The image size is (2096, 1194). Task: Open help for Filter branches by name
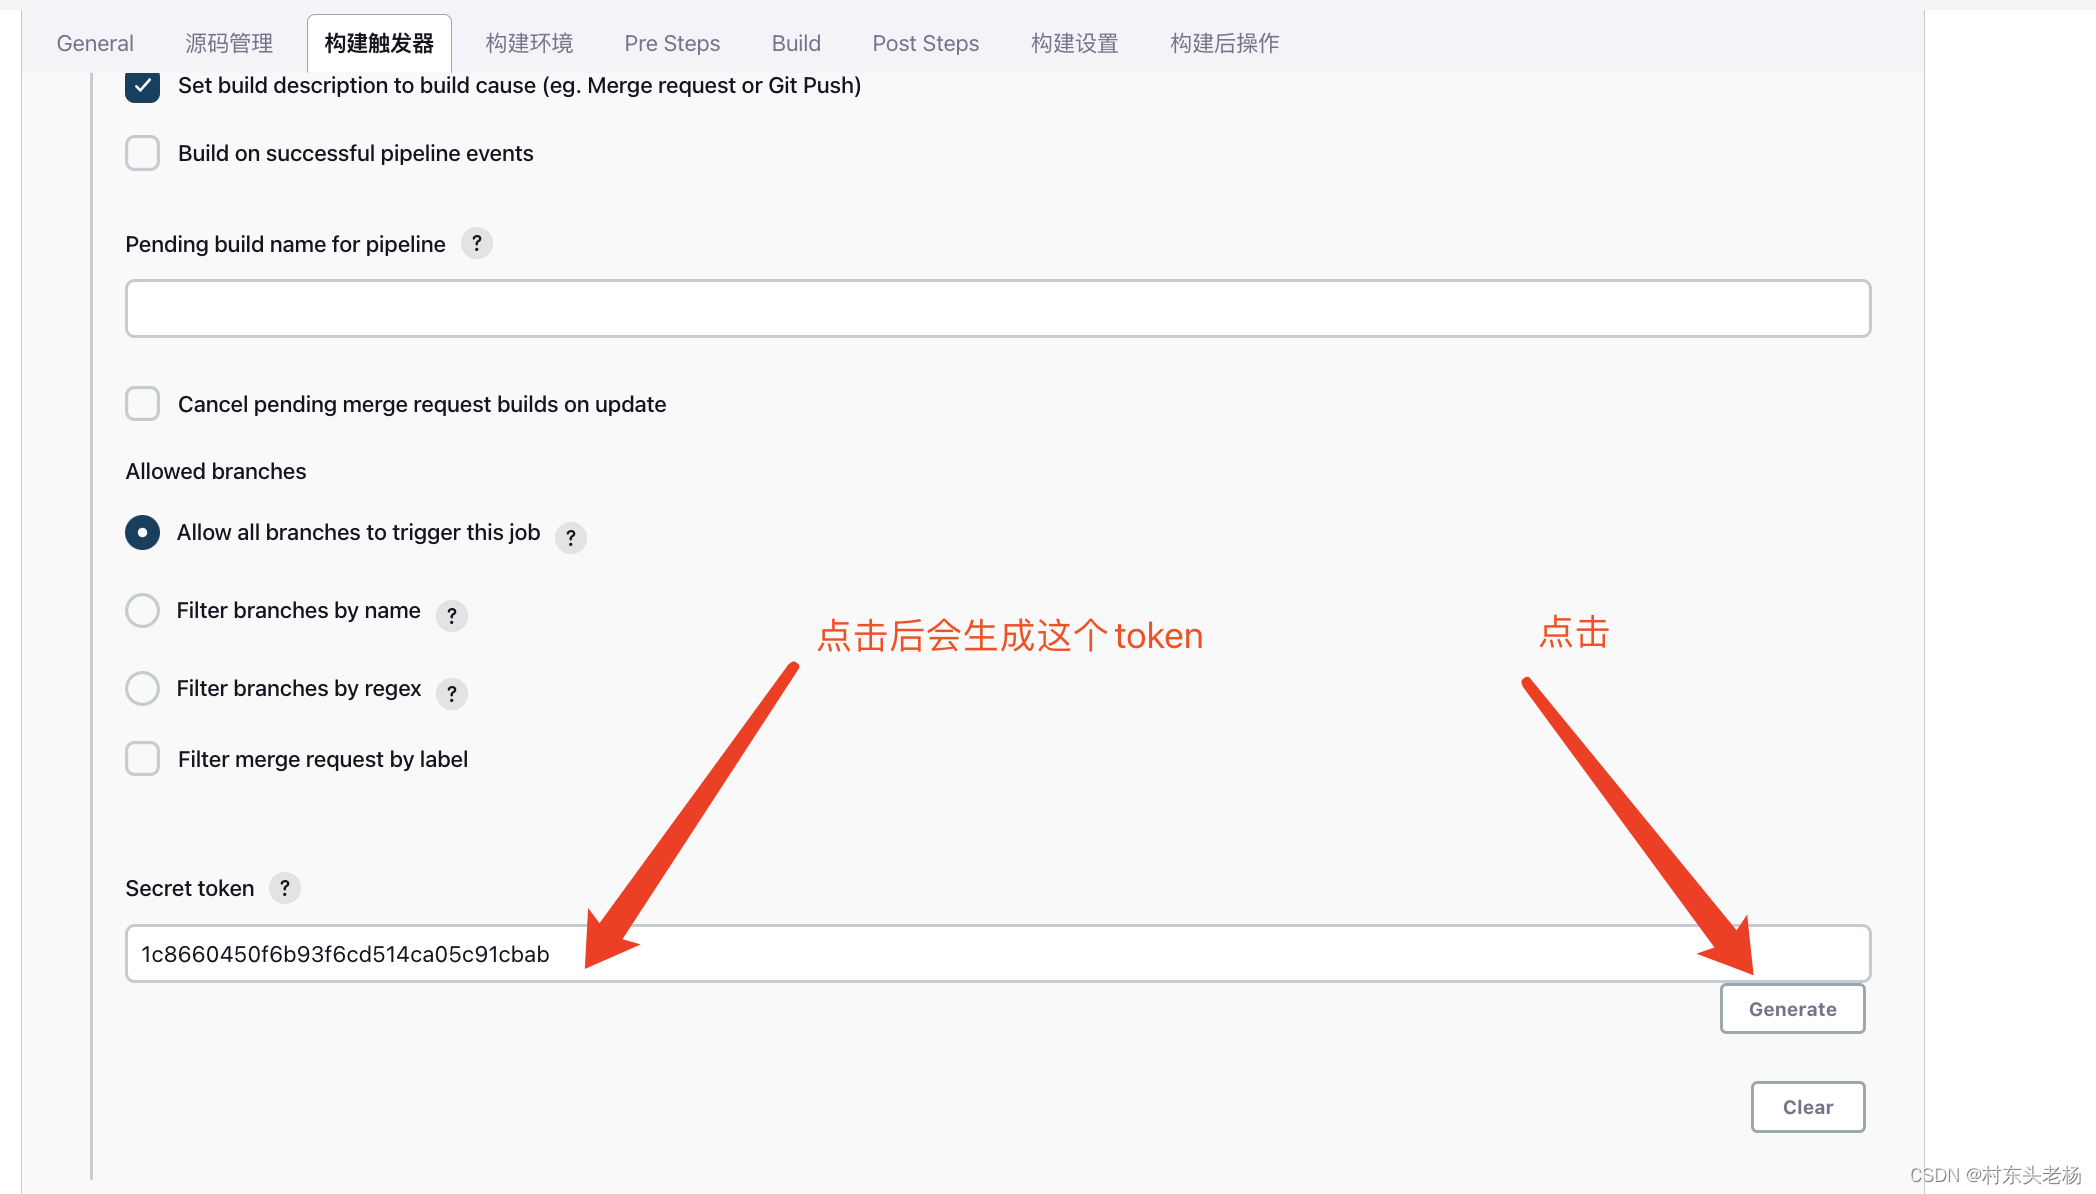click(451, 615)
